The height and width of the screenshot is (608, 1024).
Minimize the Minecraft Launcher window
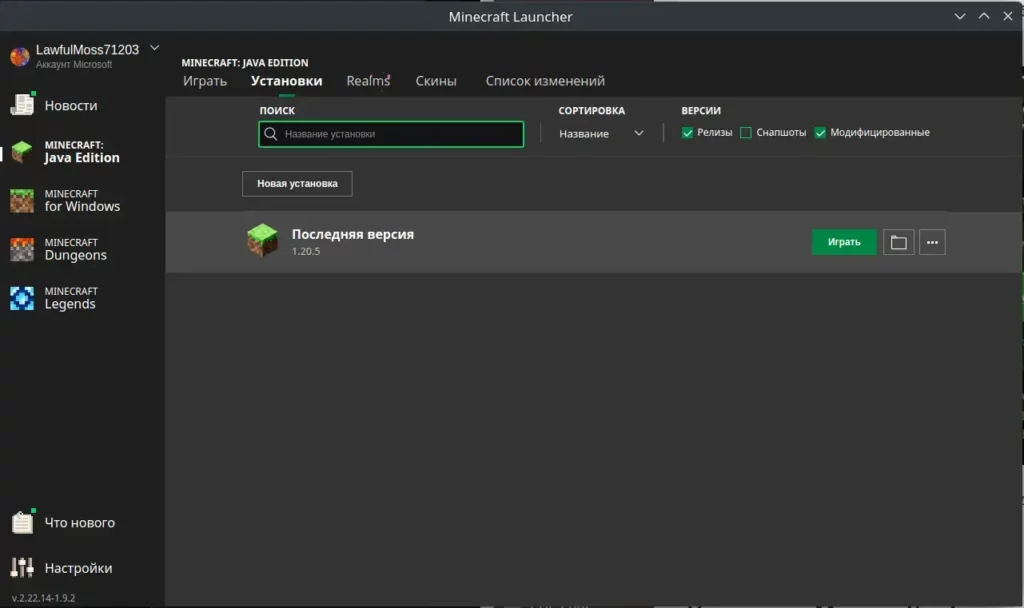pos(960,16)
